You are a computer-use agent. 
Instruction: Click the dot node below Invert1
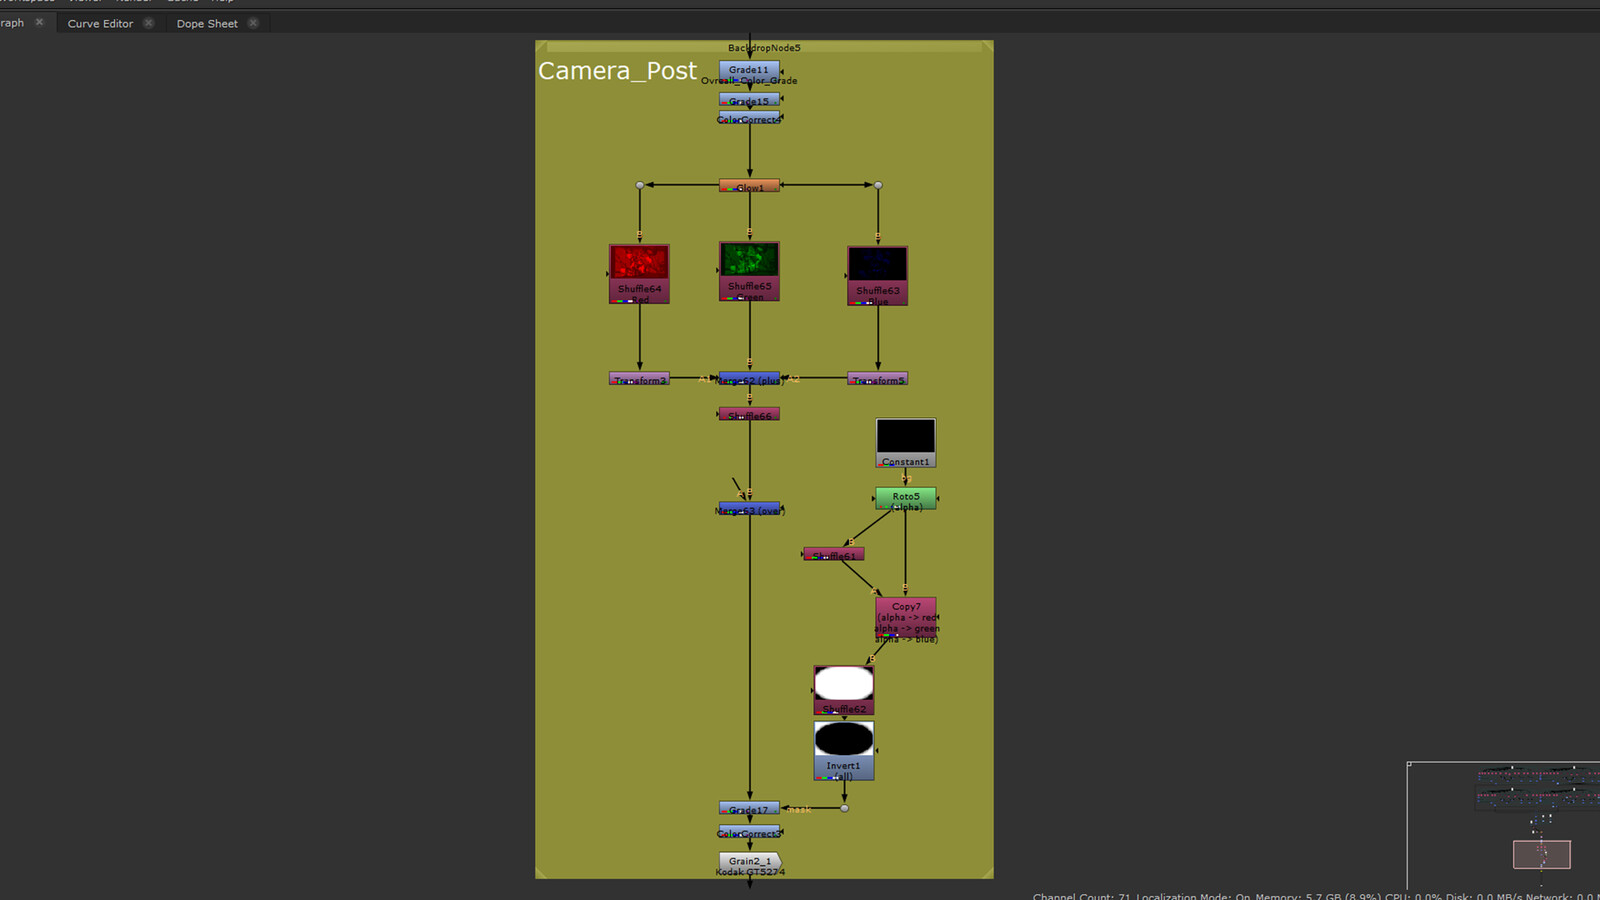(844, 808)
